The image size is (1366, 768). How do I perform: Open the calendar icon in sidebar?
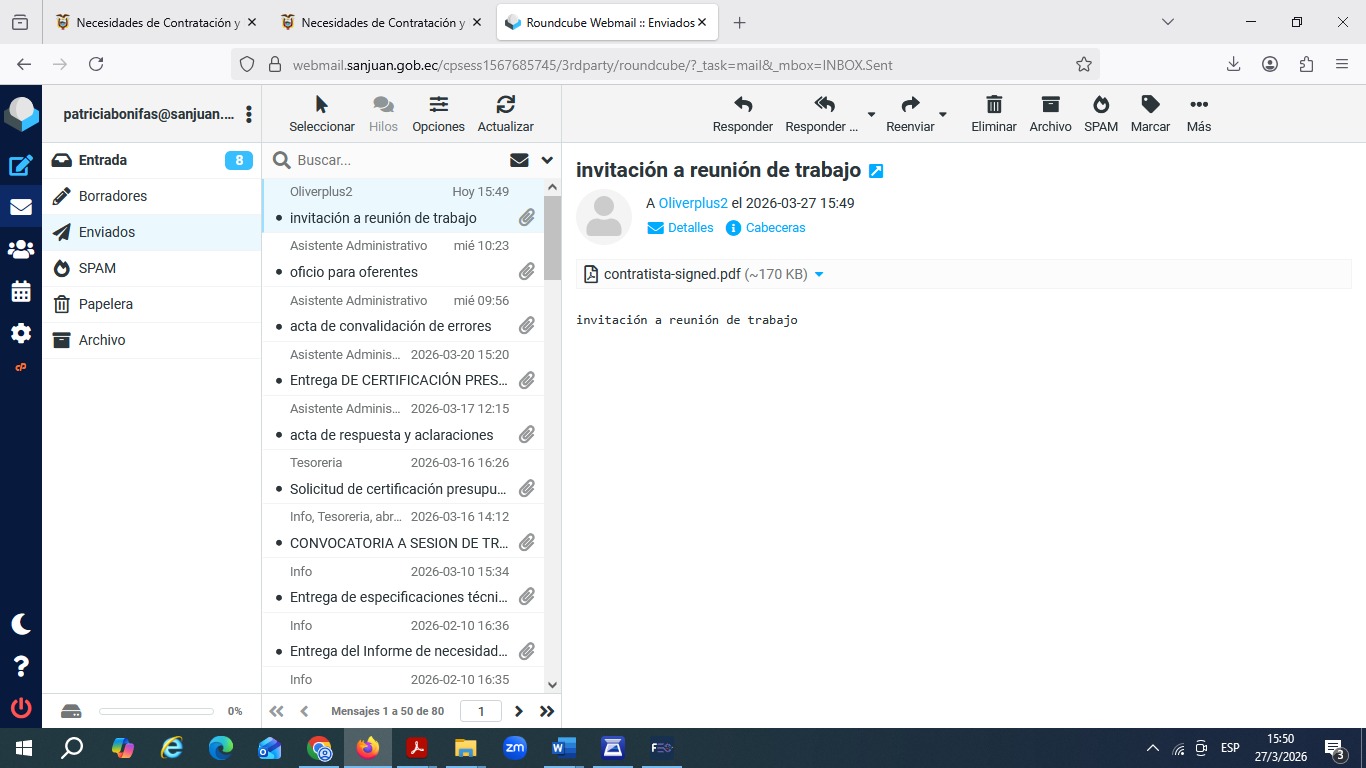21,292
